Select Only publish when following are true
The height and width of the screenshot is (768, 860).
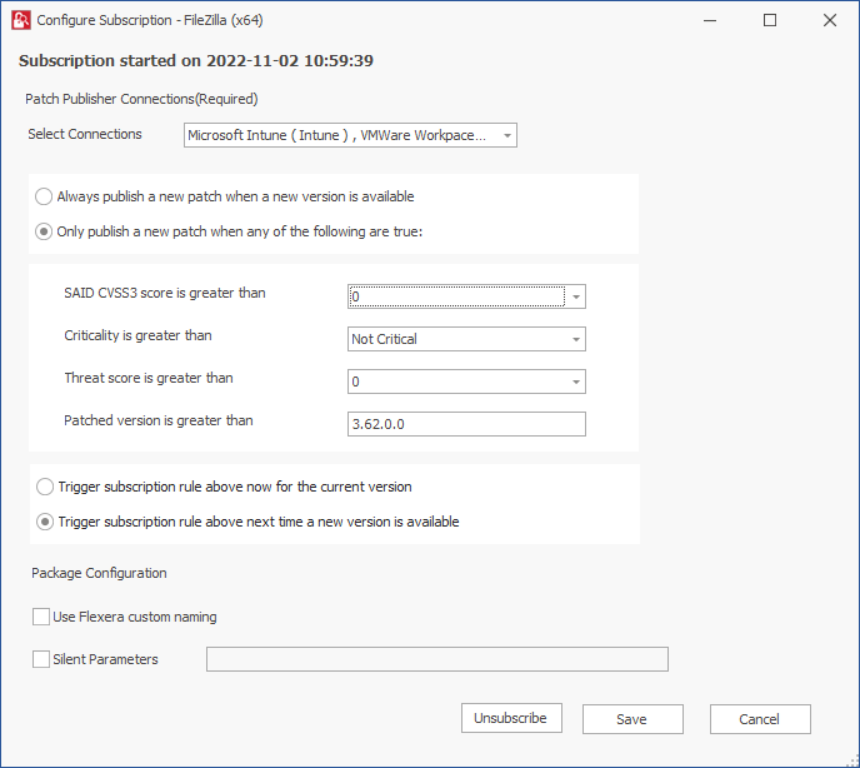point(44,231)
